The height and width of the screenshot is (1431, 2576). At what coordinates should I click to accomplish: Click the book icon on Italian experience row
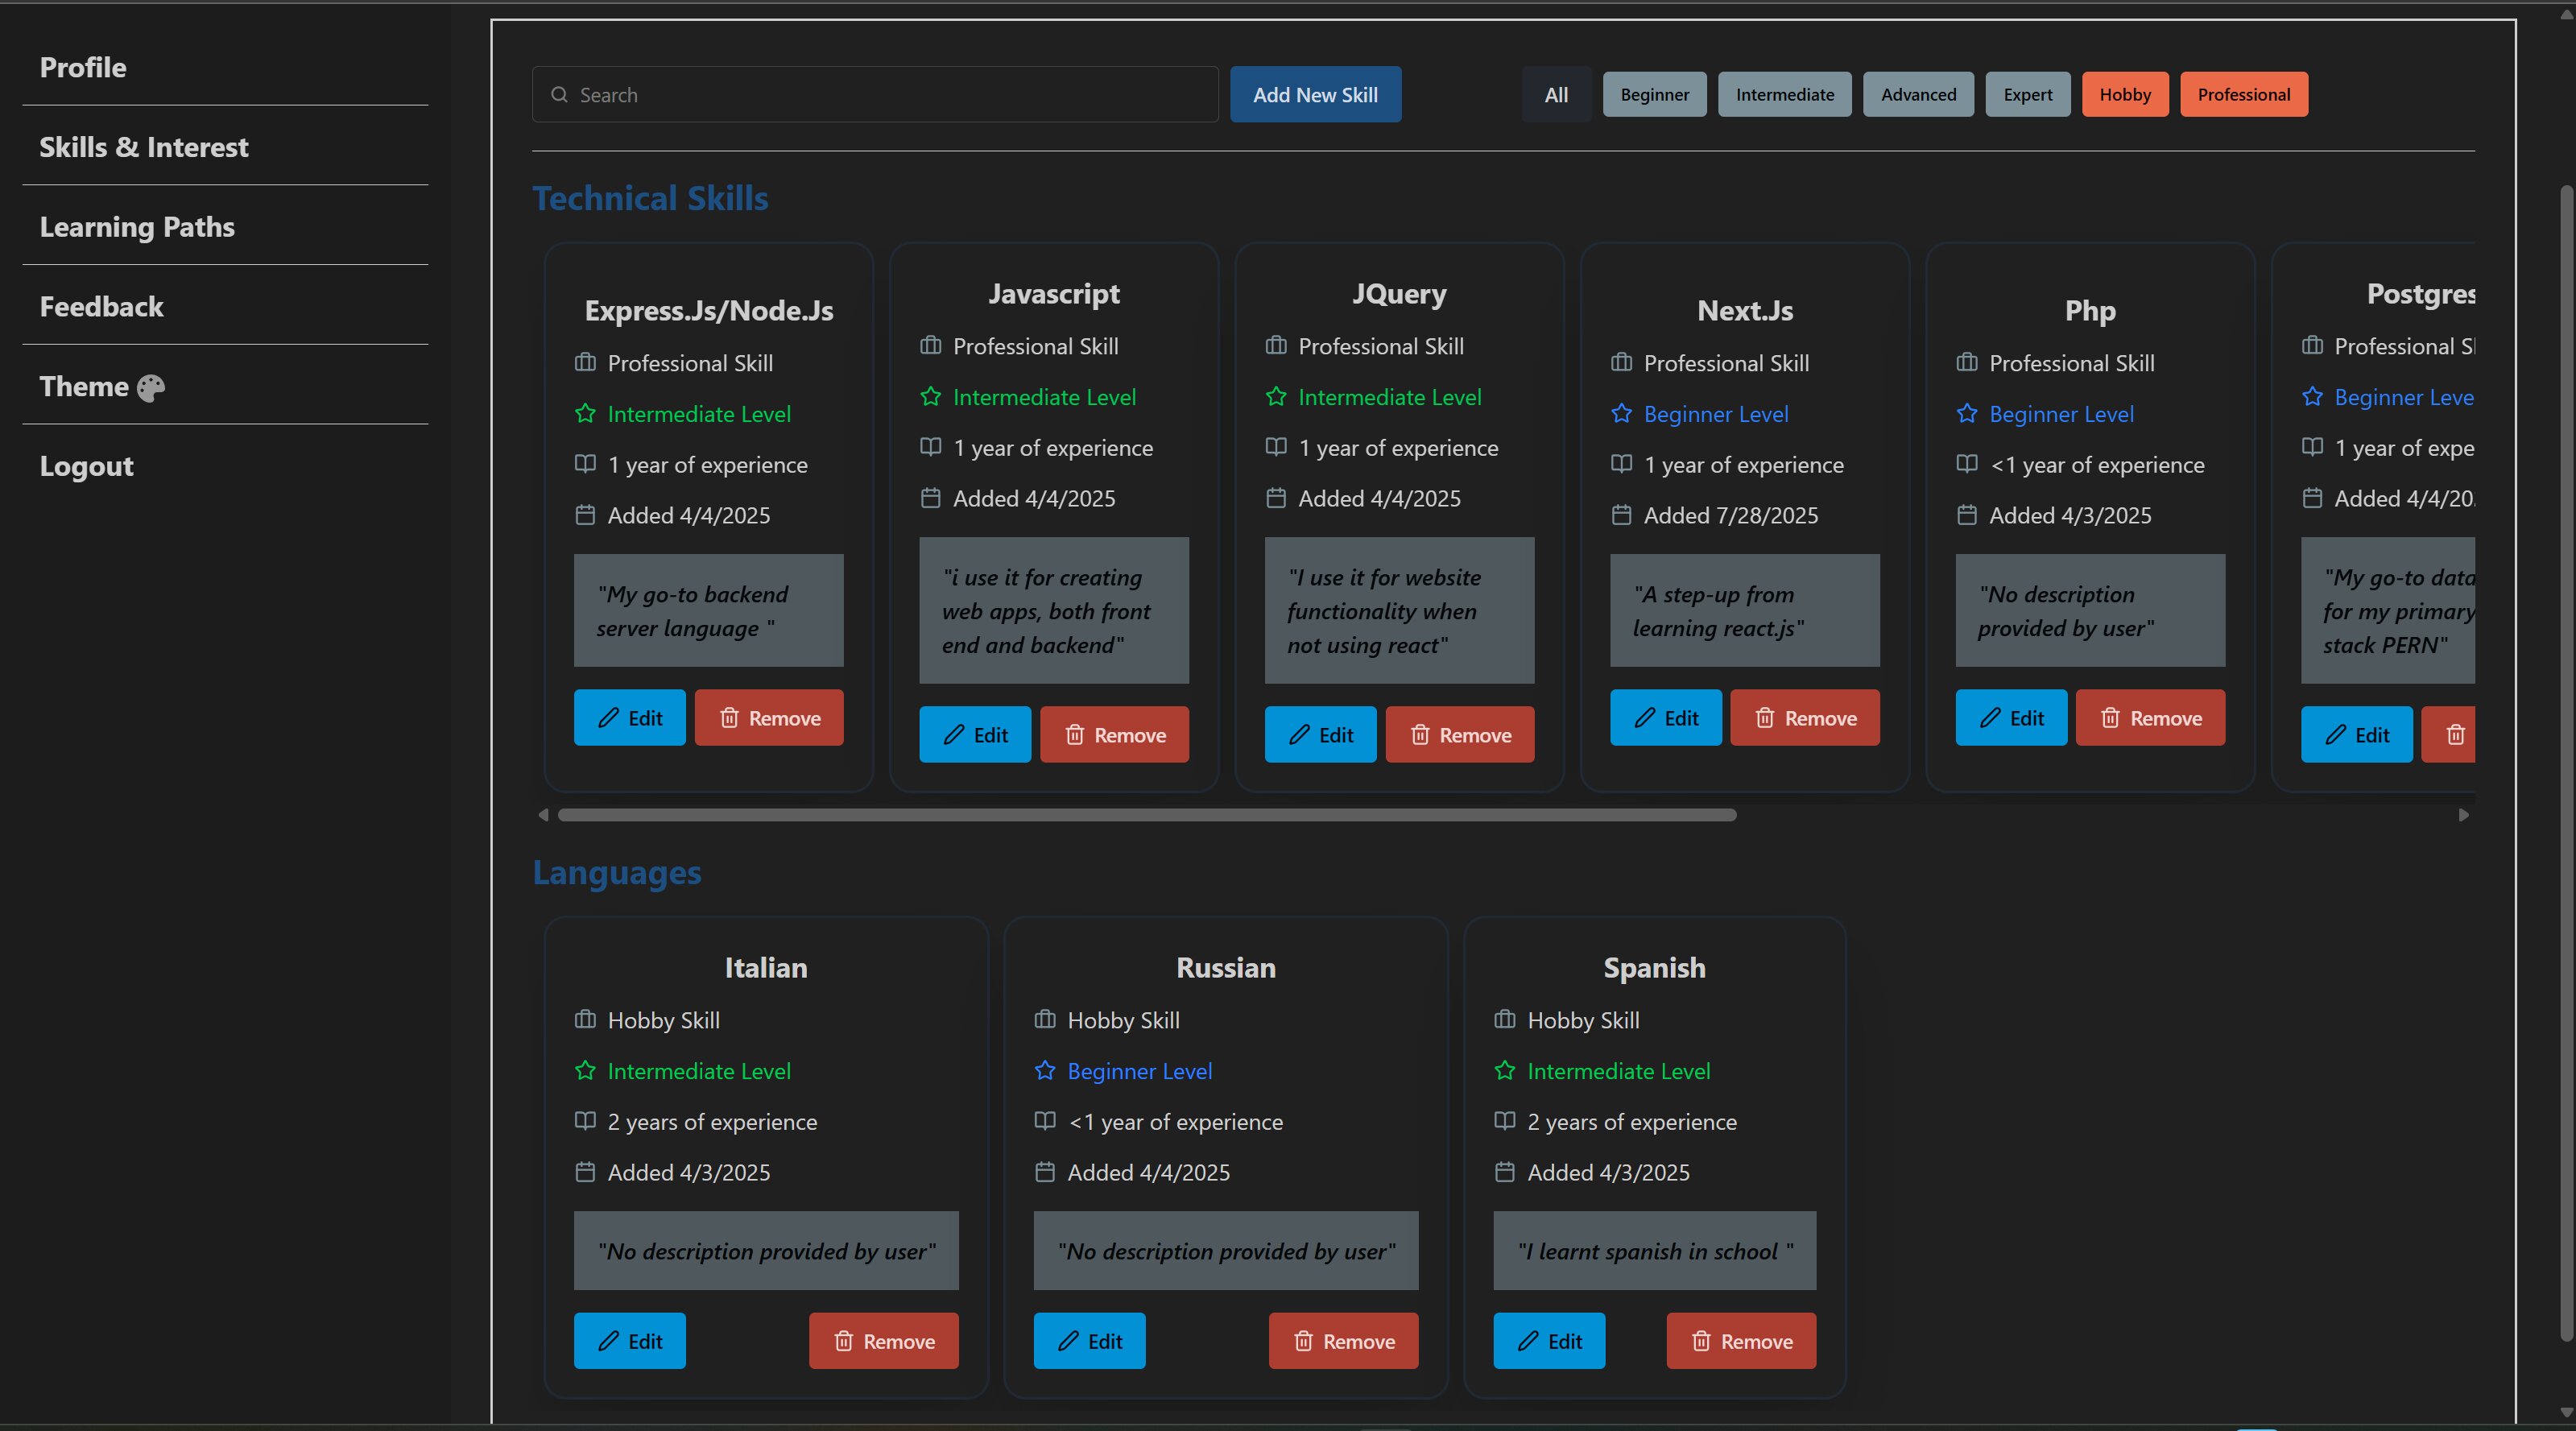coord(585,1121)
